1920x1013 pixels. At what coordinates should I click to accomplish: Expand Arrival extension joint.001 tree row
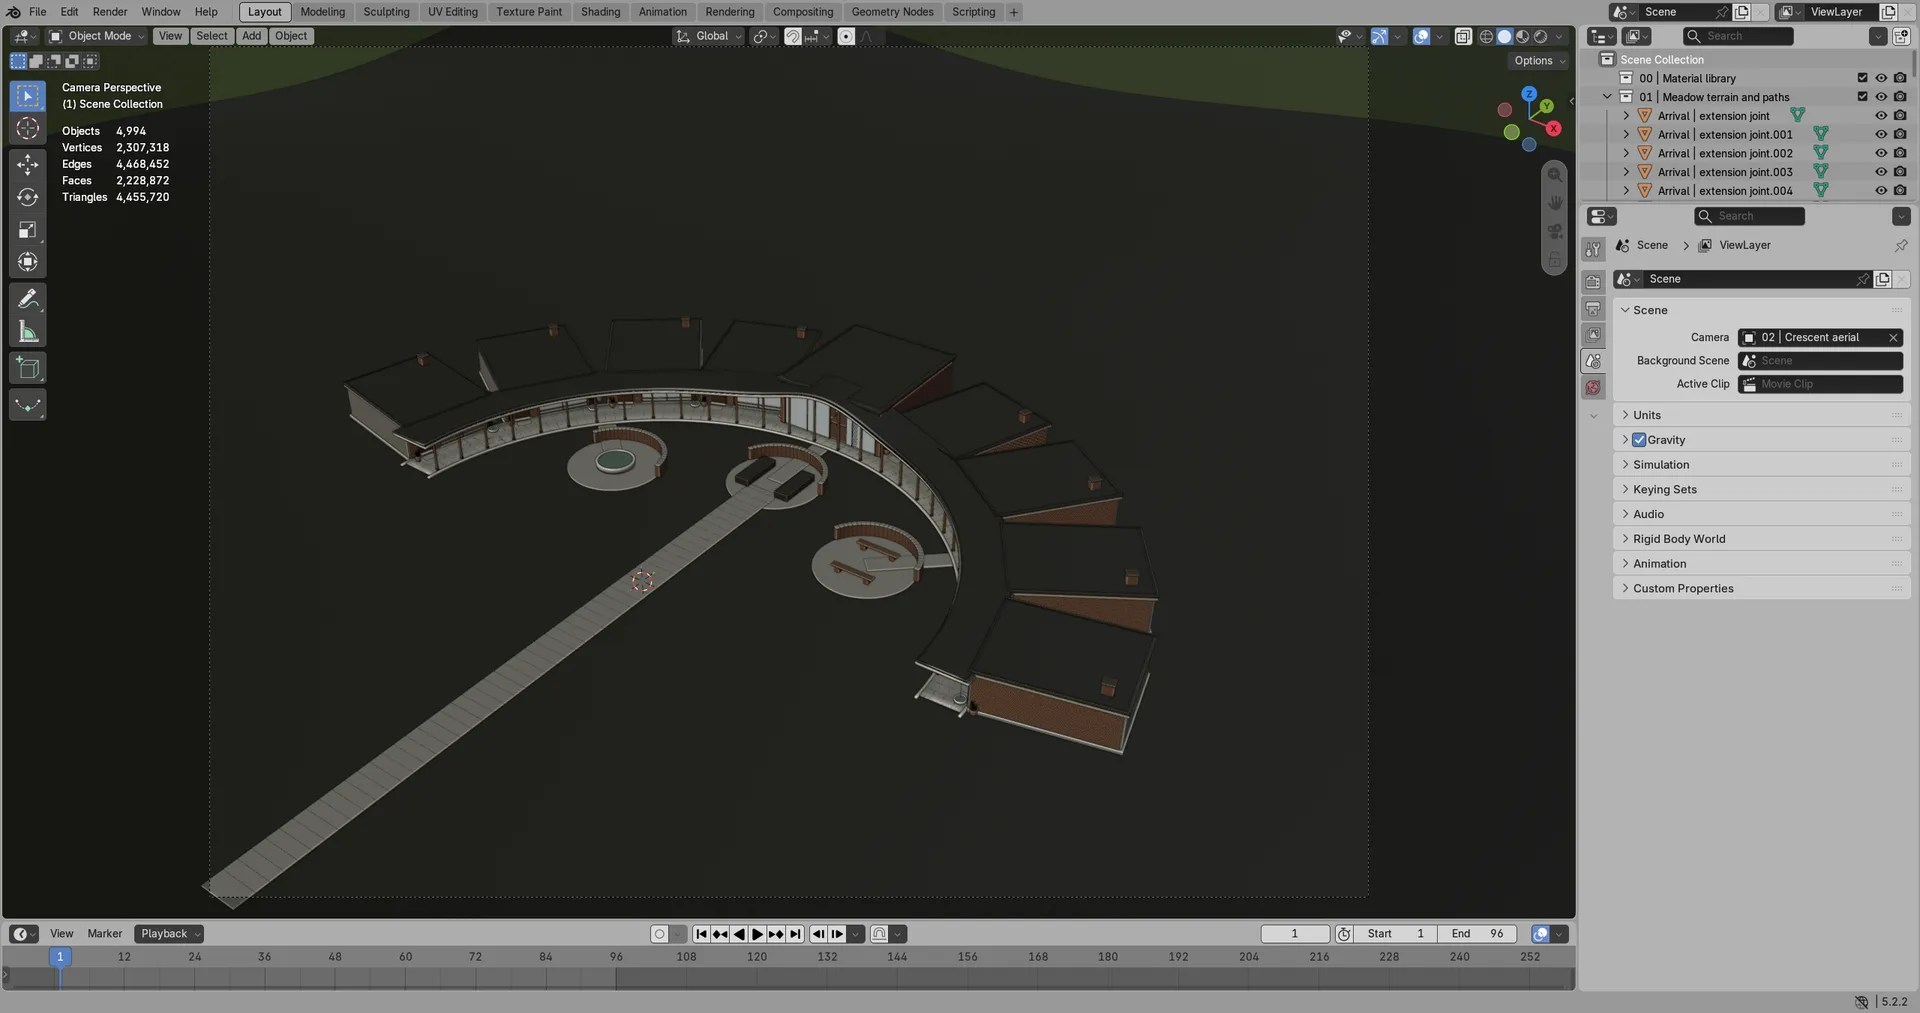click(x=1626, y=135)
